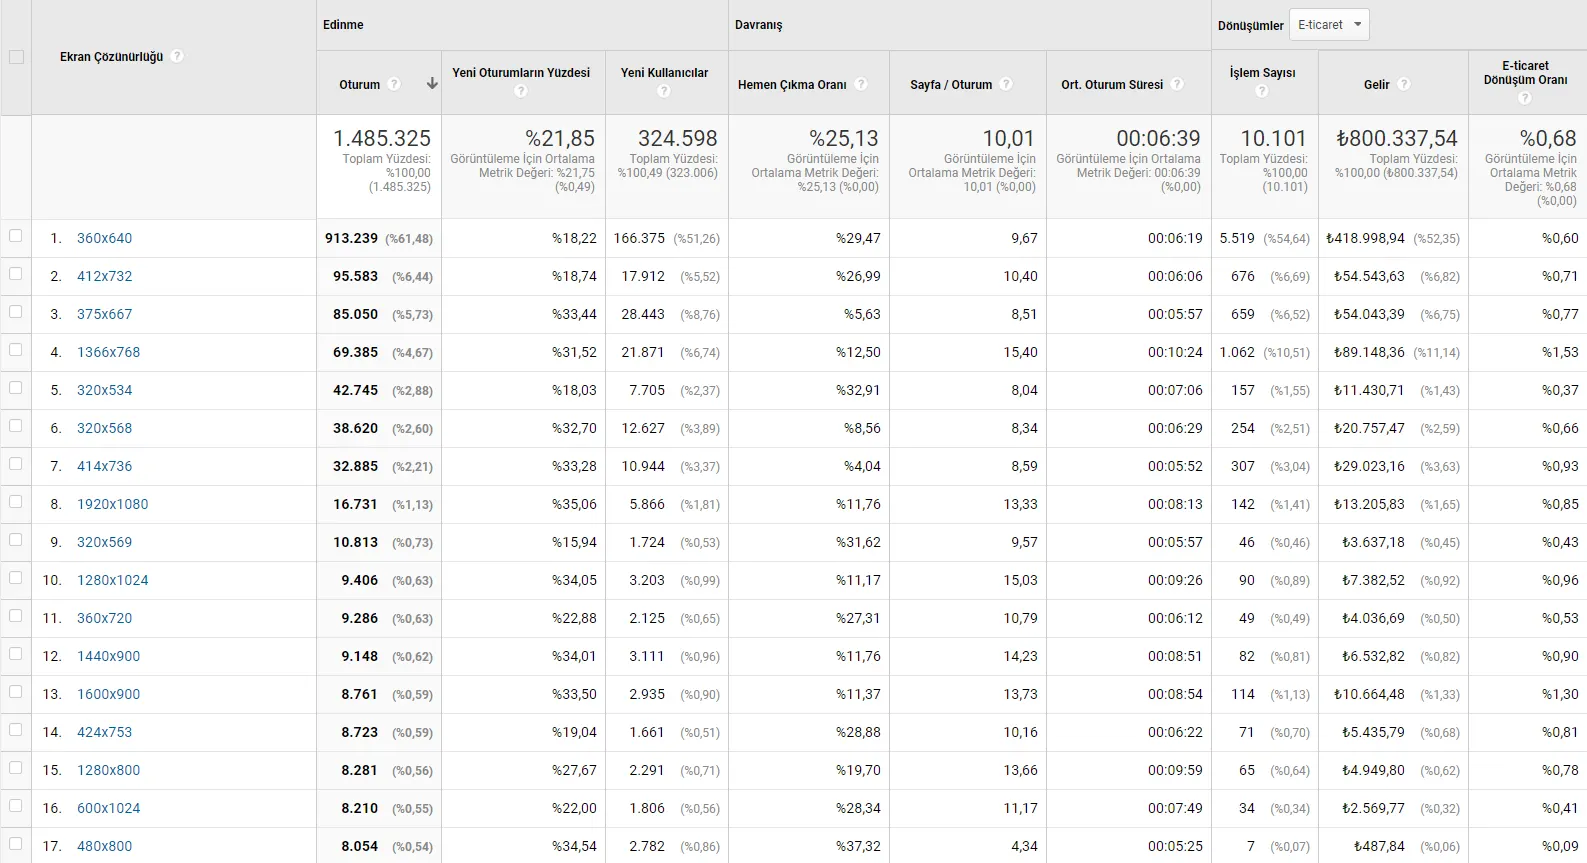Open help icon beside Oturum header

coord(394,84)
